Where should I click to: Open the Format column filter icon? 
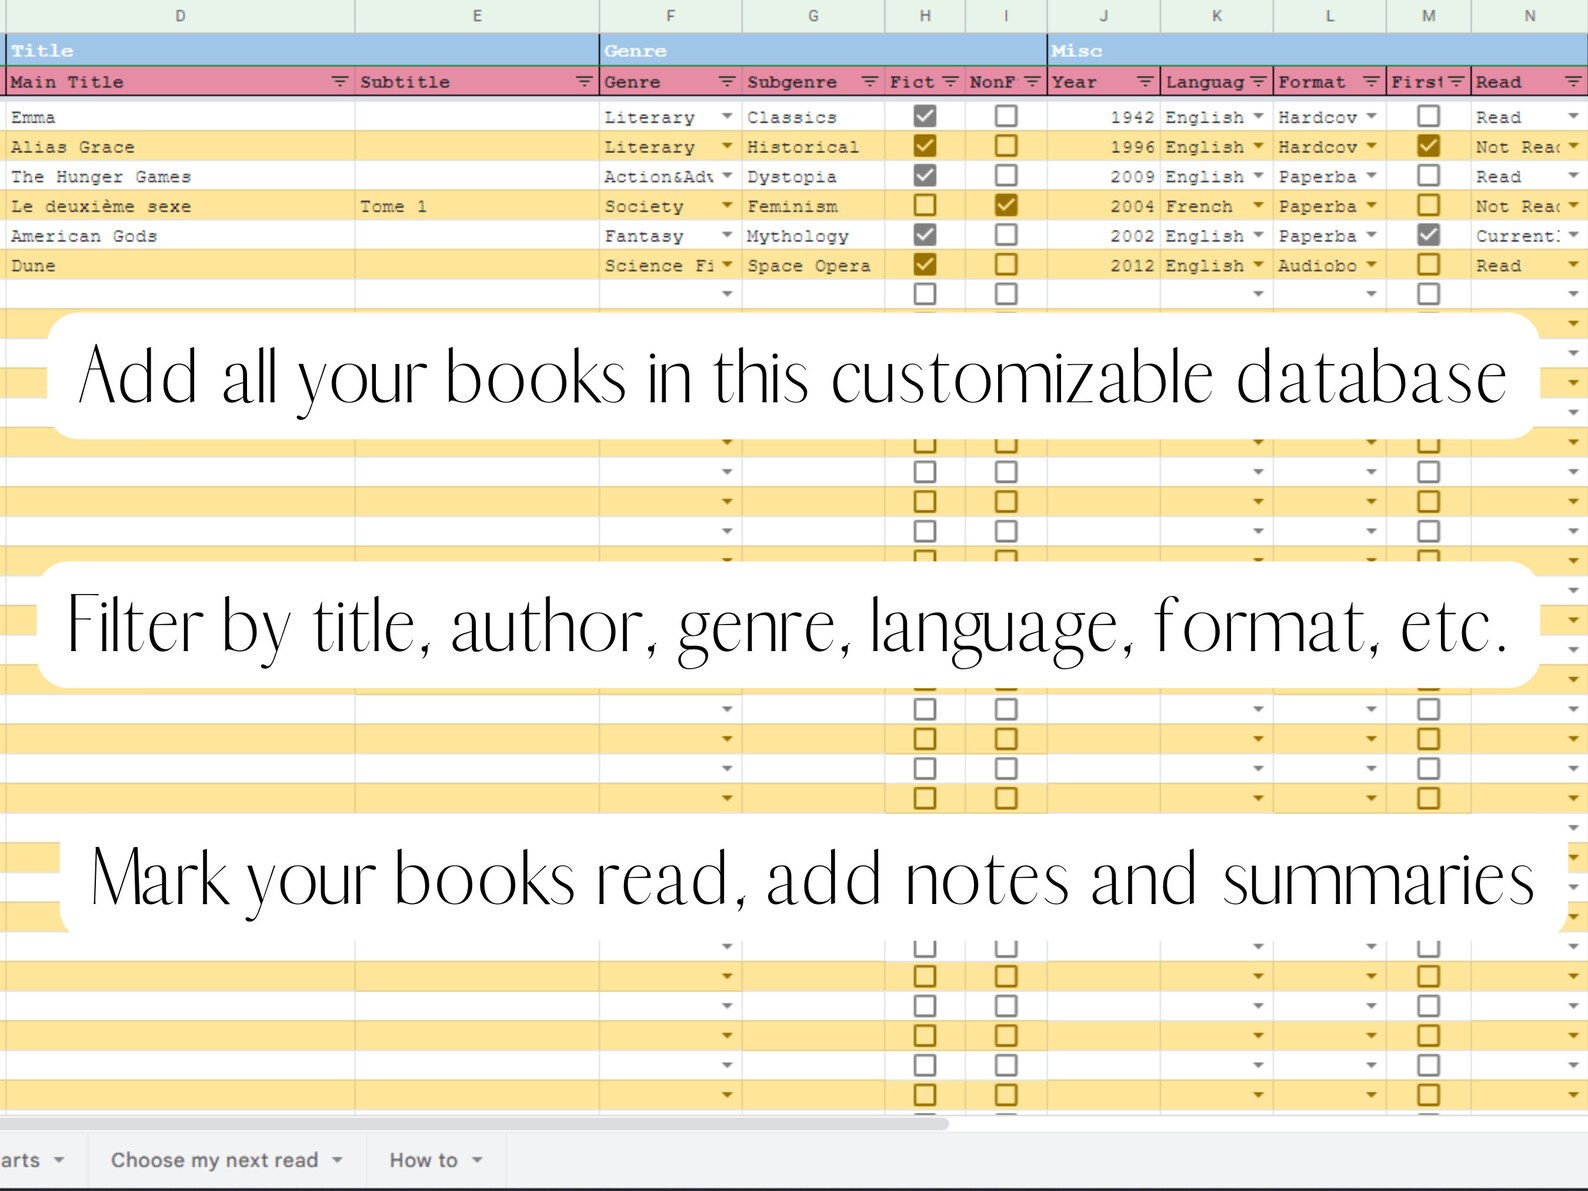[x=1371, y=82]
